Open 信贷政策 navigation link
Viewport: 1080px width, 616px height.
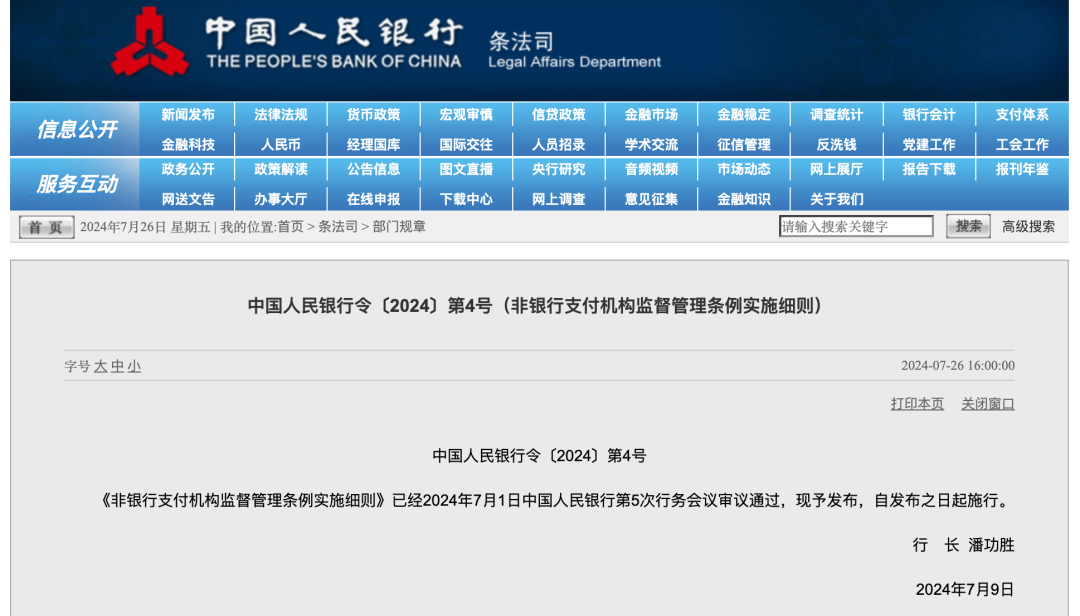559,115
